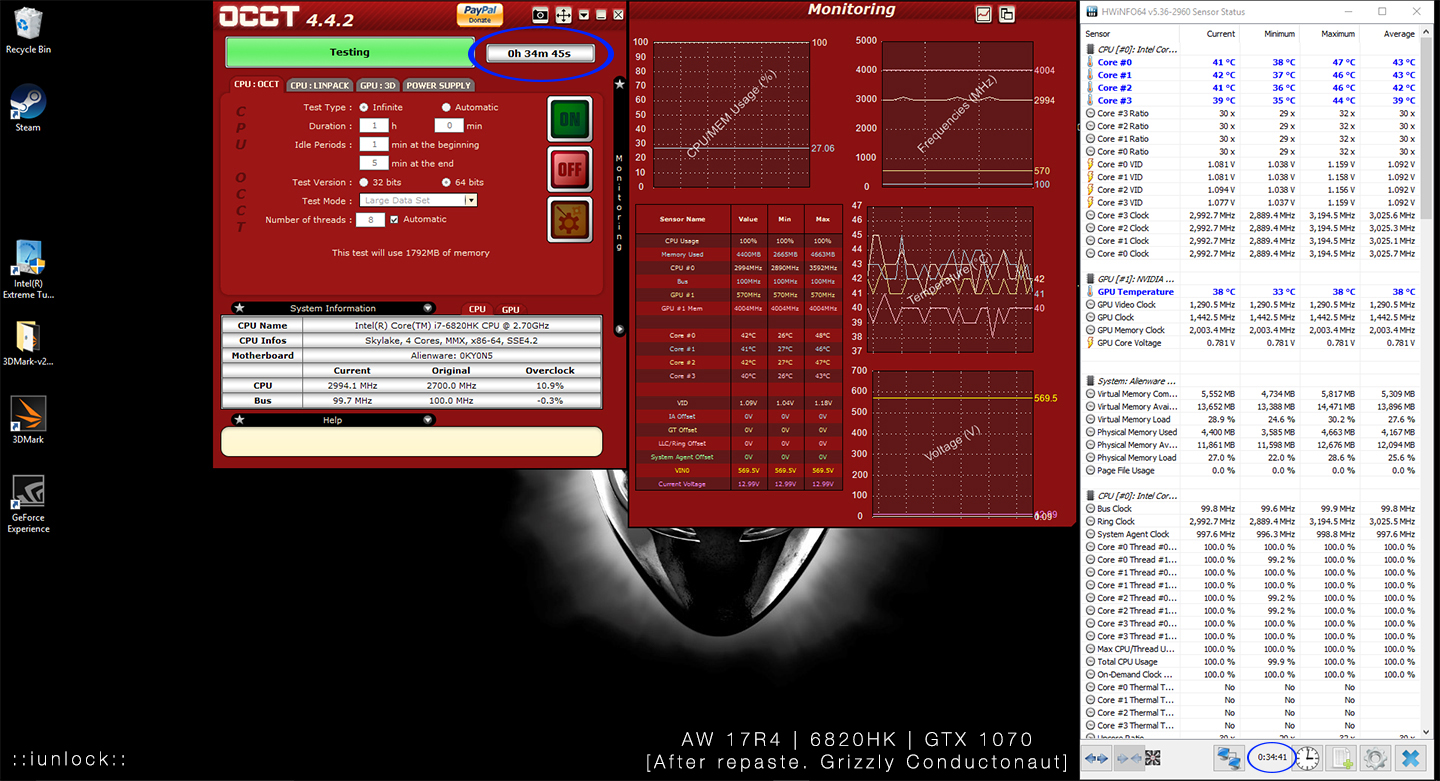Click HWiNFO expand columns blue arrows icon
1440x781 pixels.
[1097, 758]
